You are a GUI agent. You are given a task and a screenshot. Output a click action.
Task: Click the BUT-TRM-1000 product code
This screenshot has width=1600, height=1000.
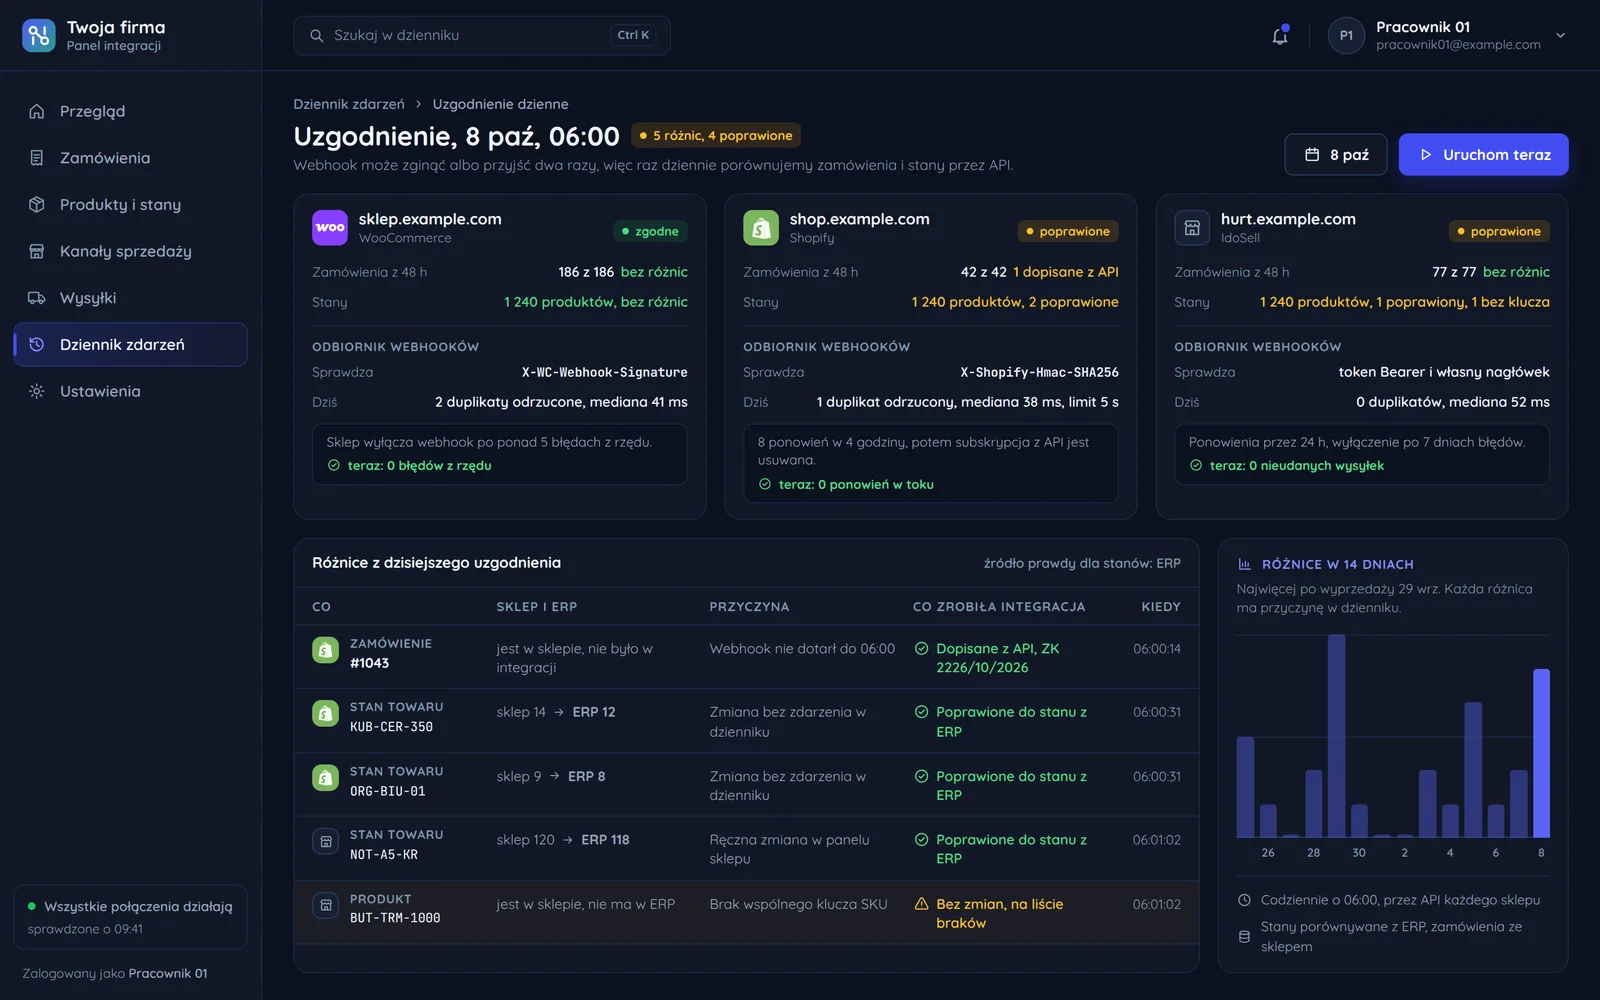[x=395, y=918]
